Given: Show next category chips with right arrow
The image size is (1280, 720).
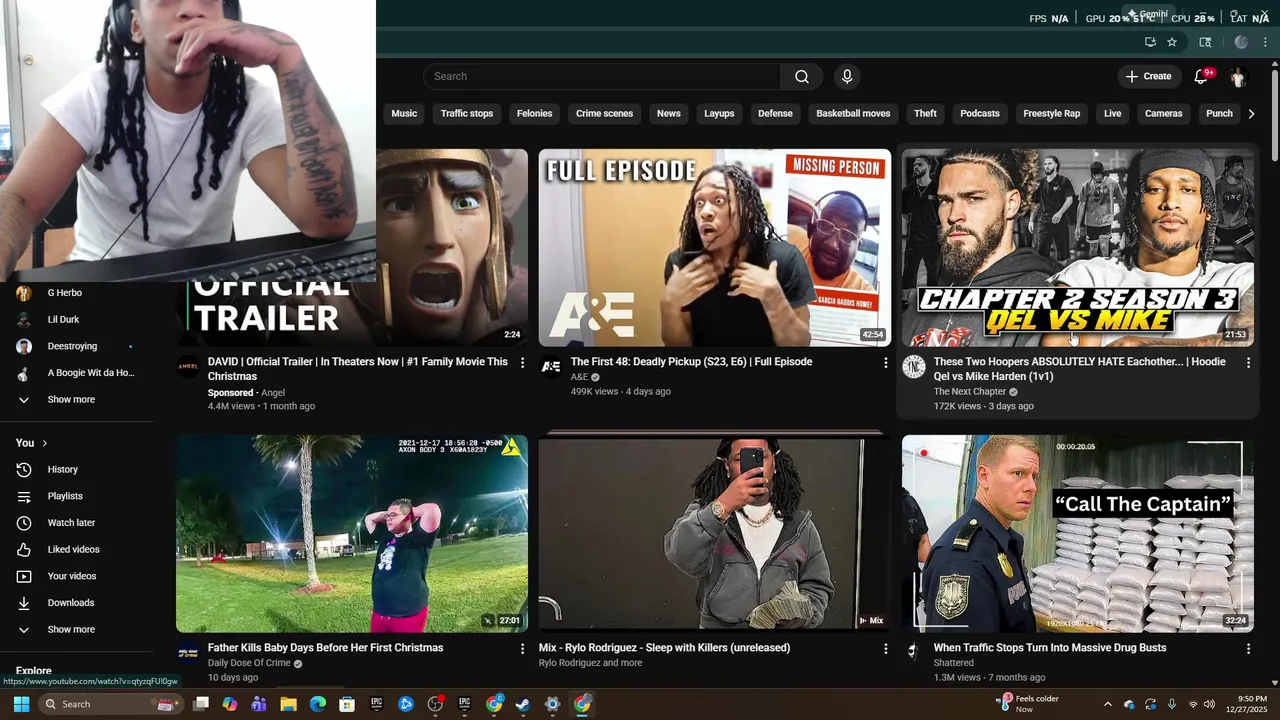Looking at the screenshot, I should (x=1251, y=114).
